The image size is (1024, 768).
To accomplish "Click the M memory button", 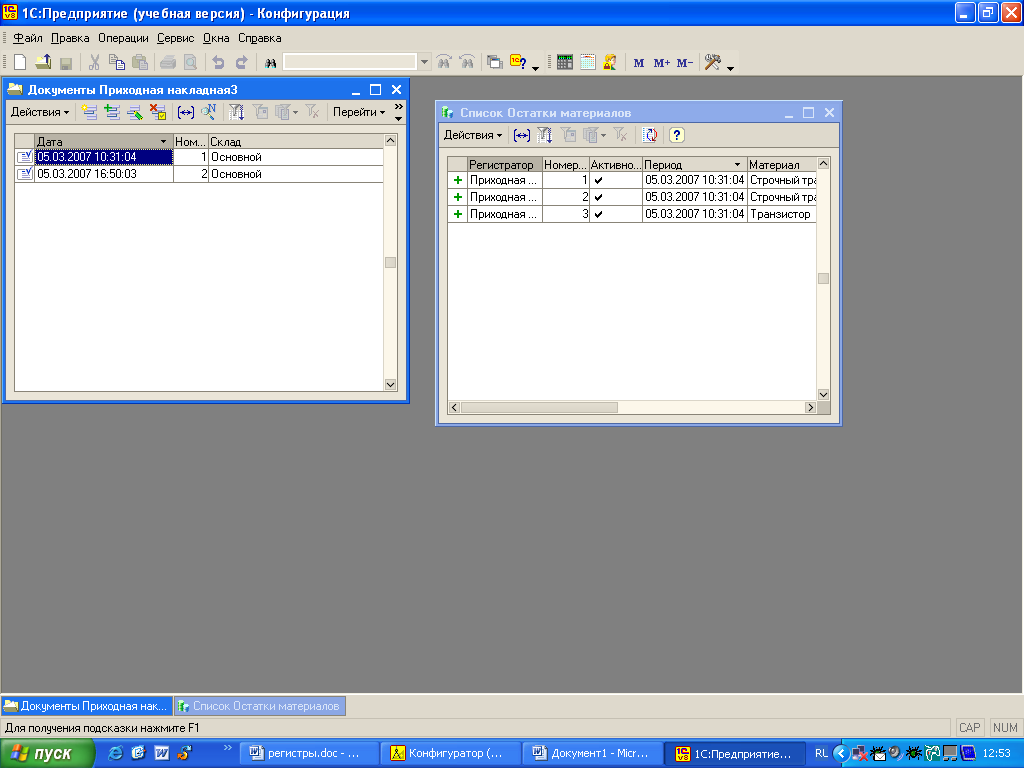I will coord(639,63).
